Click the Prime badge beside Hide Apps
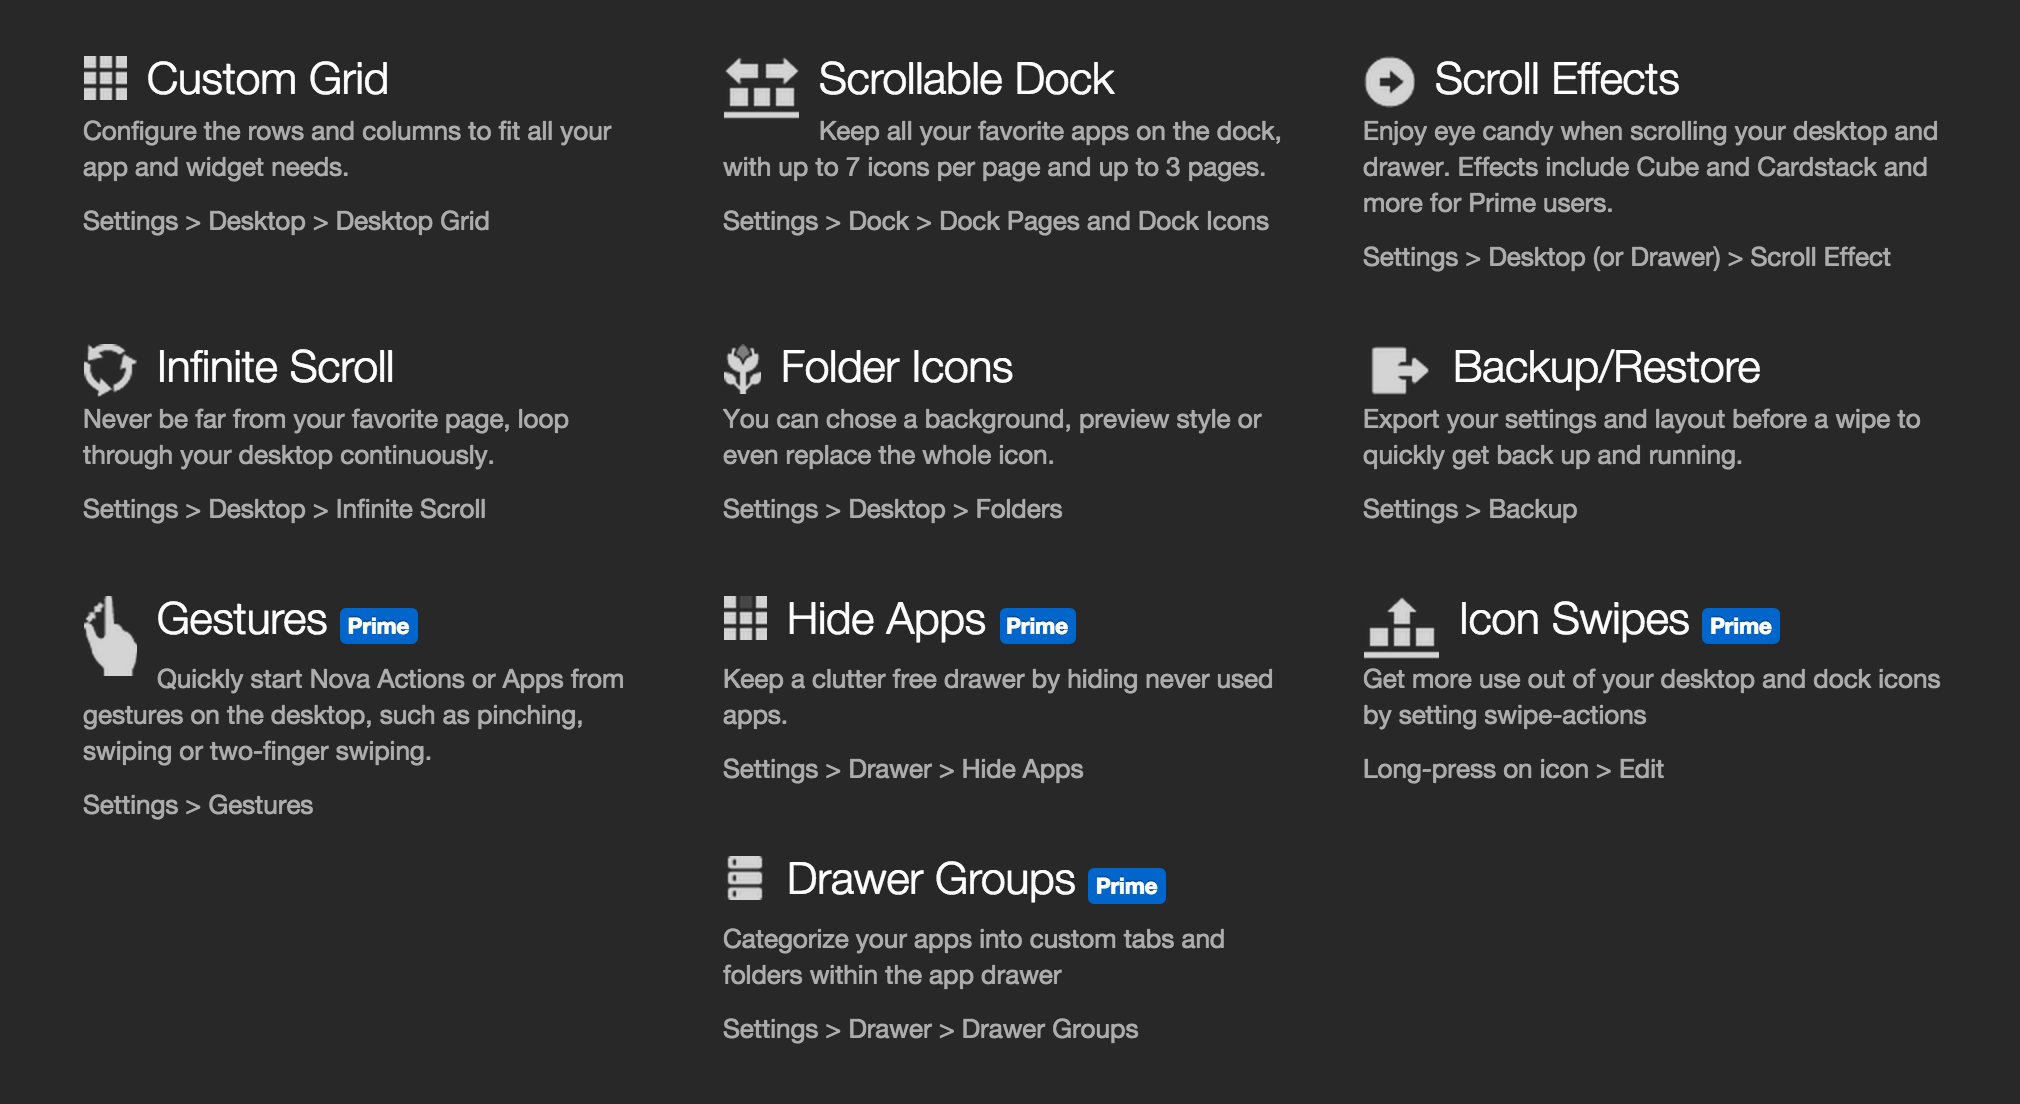The image size is (2020, 1104). 1037,626
